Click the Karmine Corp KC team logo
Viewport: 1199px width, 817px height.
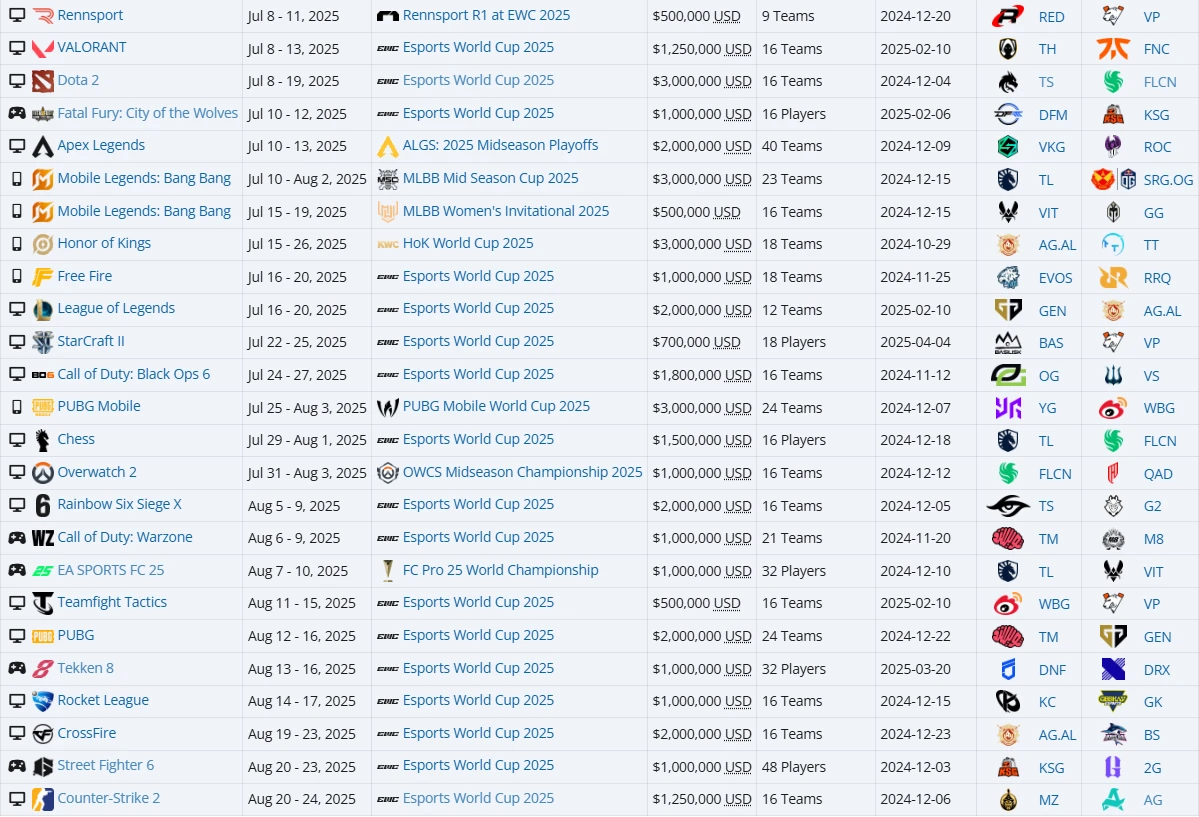point(1008,701)
